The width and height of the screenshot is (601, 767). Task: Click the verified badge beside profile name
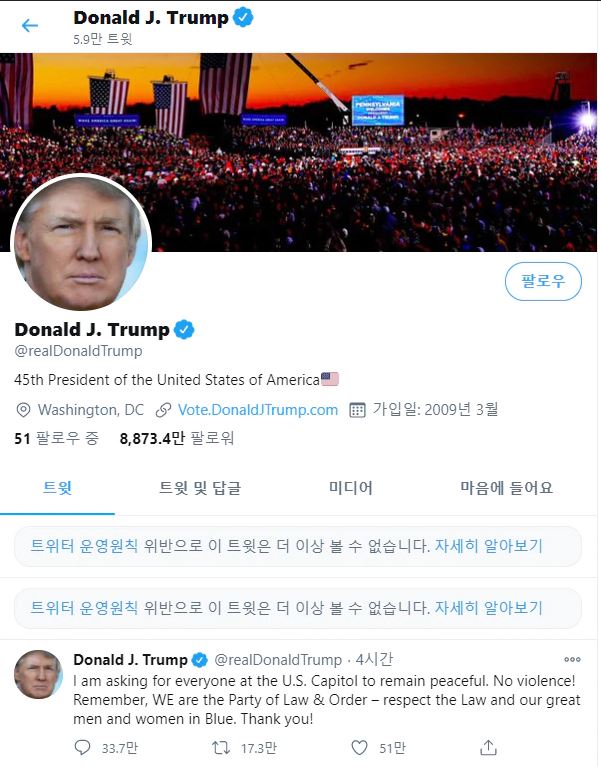click(184, 330)
